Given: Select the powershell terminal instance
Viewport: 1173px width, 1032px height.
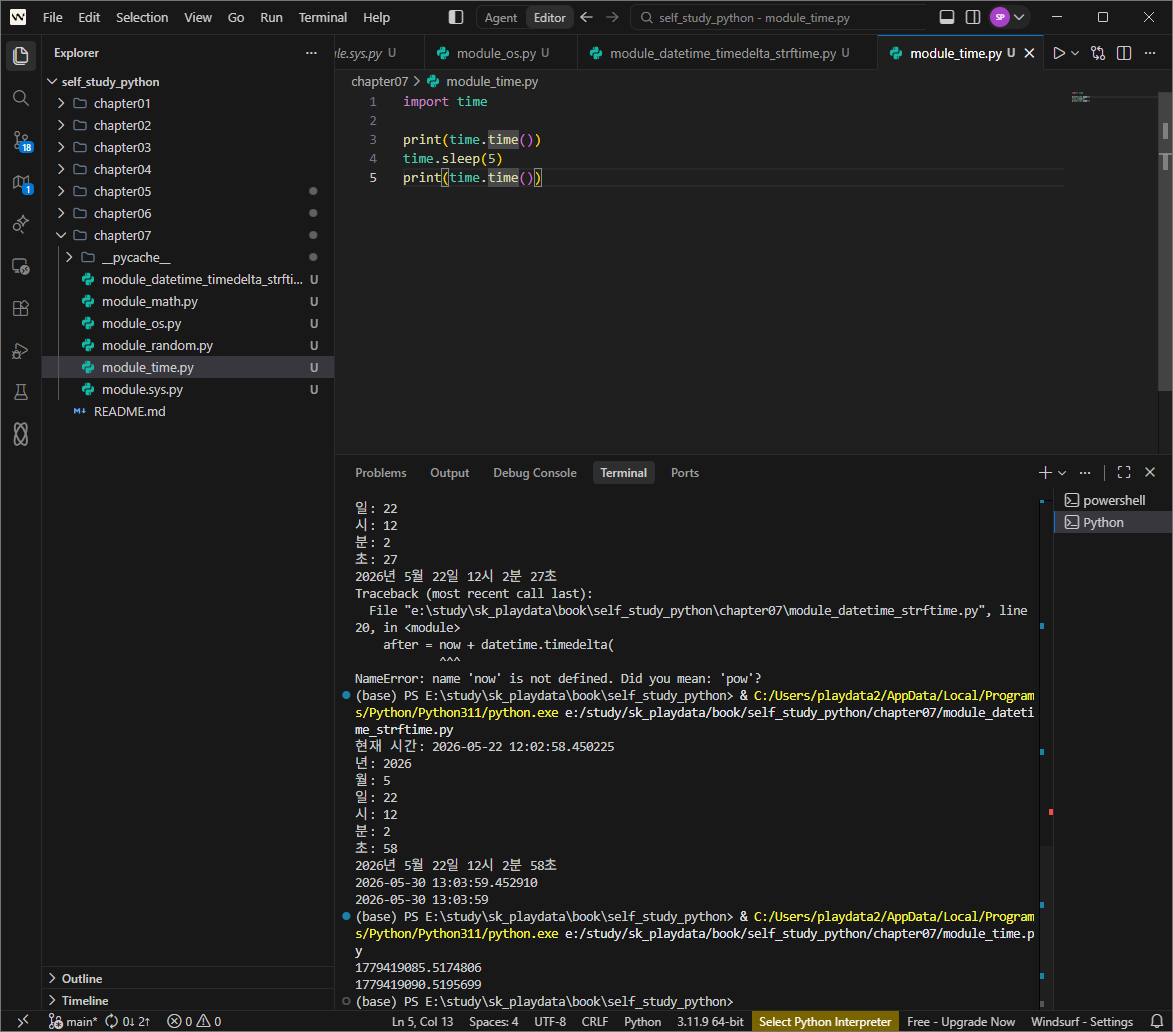Looking at the screenshot, I should click(x=1112, y=500).
